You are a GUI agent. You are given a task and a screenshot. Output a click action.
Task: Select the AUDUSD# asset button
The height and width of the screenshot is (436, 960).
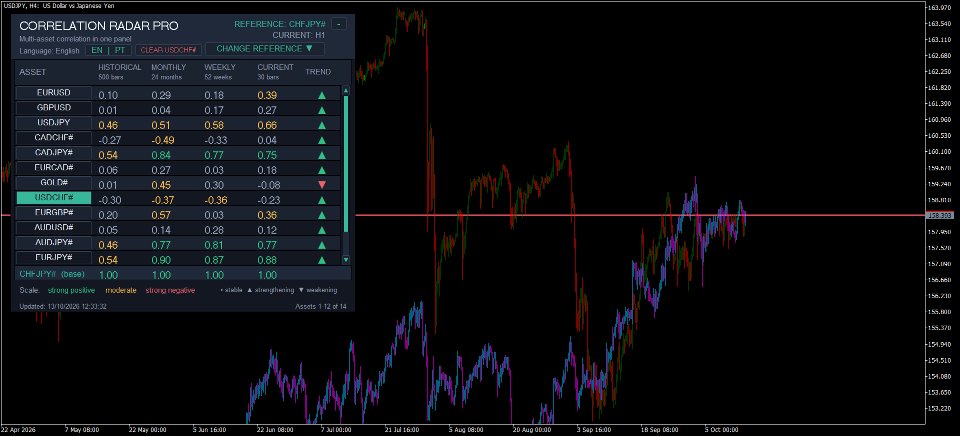click(x=54, y=228)
